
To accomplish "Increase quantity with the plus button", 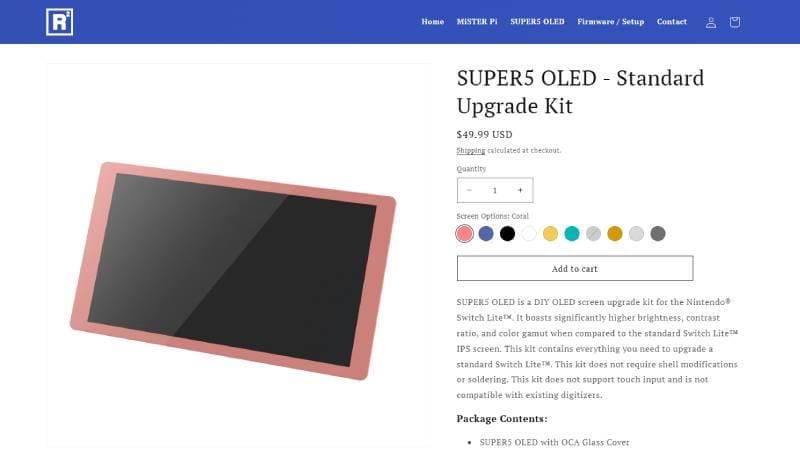I will point(520,190).
